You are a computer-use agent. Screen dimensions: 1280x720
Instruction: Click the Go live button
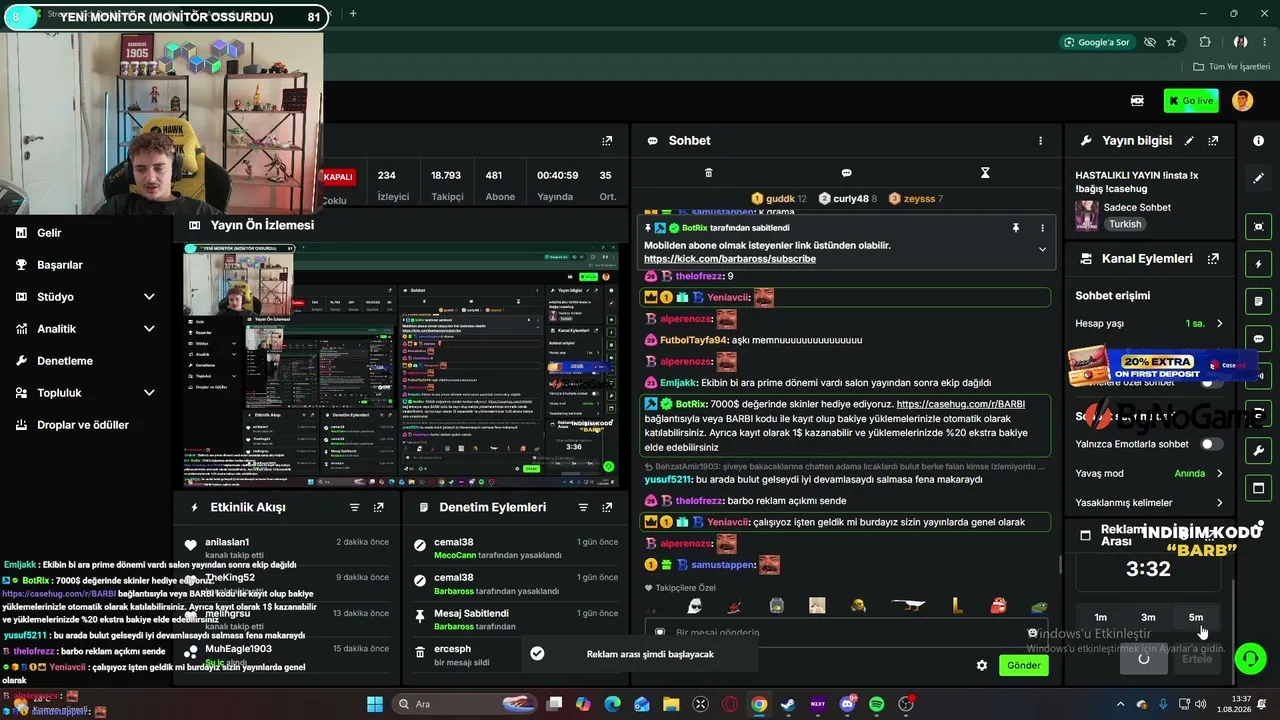click(1191, 100)
